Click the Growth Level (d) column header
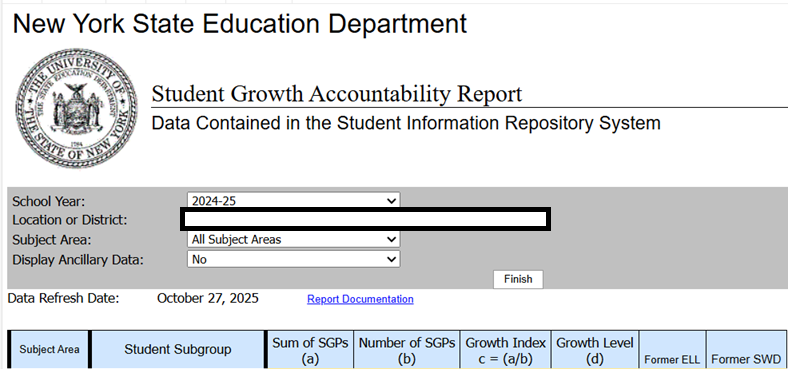 pos(595,350)
